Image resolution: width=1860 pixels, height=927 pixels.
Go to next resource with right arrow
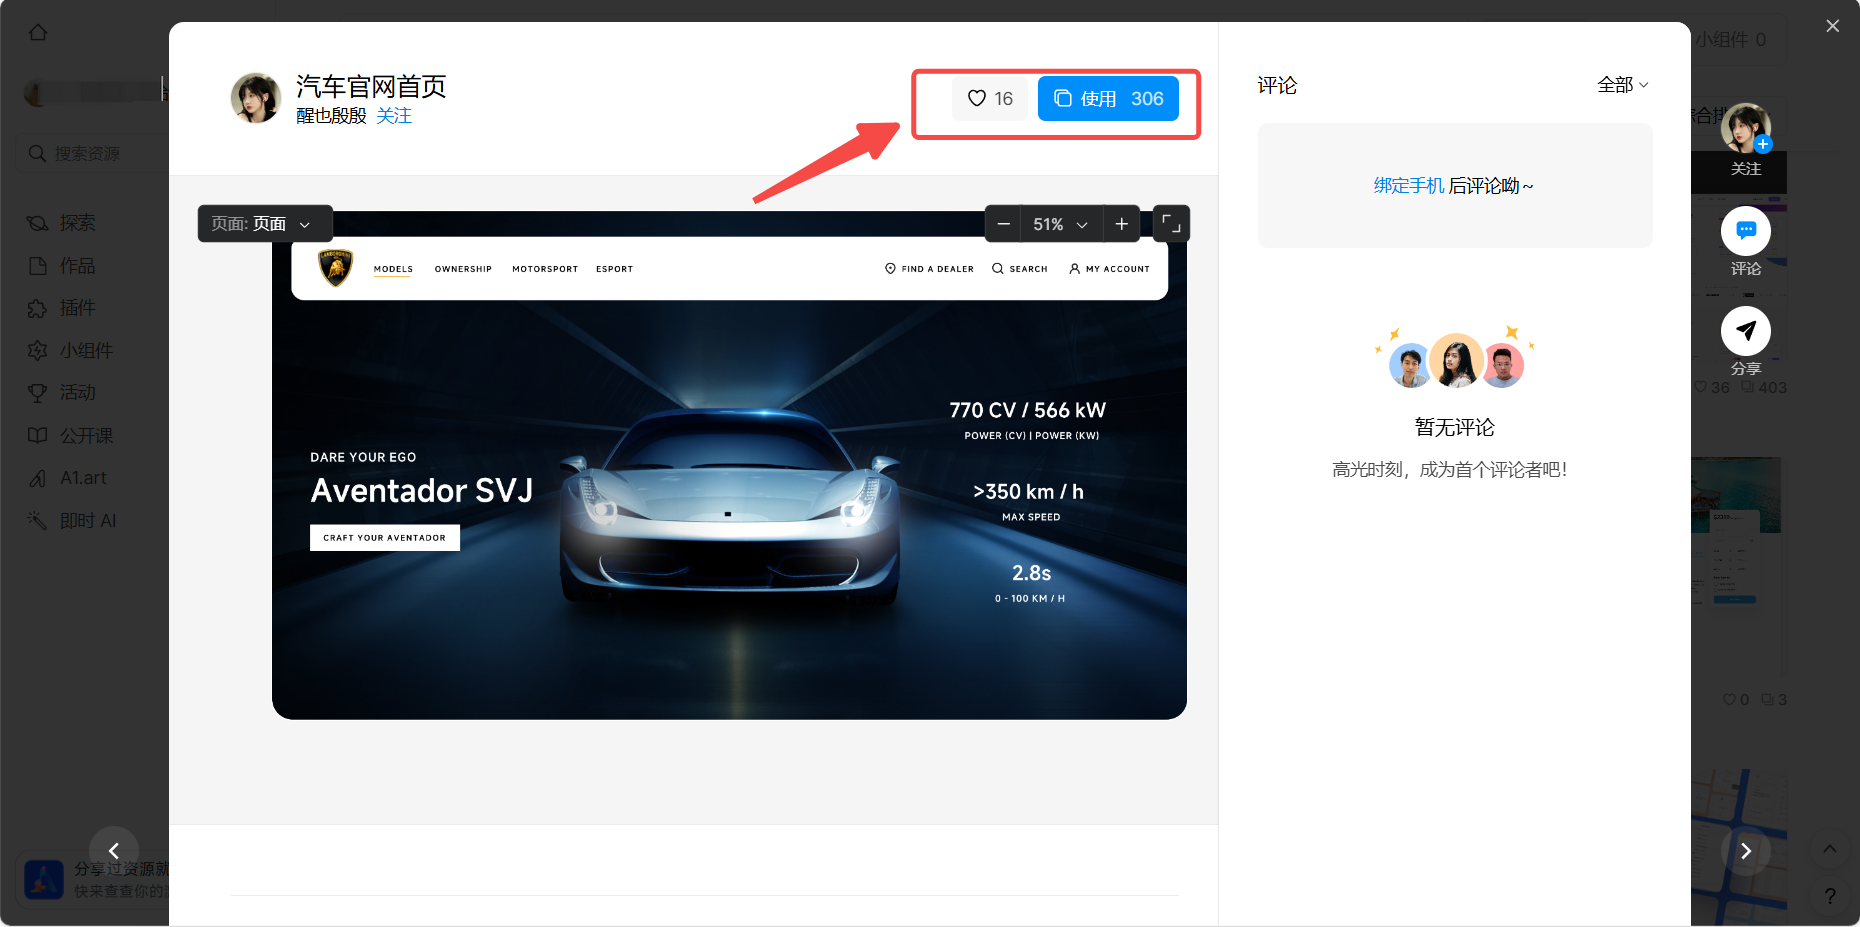pyautogui.click(x=1746, y=851)
